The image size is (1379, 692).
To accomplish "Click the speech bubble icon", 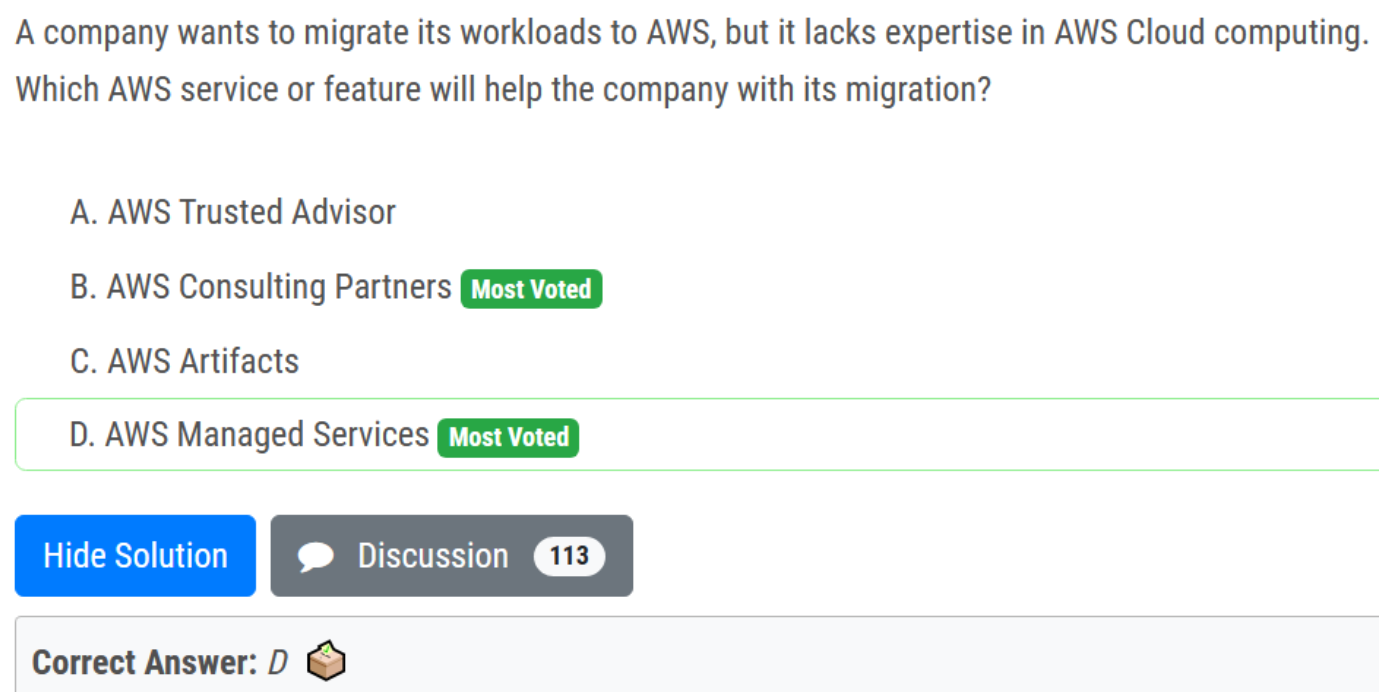I will 316,557.
